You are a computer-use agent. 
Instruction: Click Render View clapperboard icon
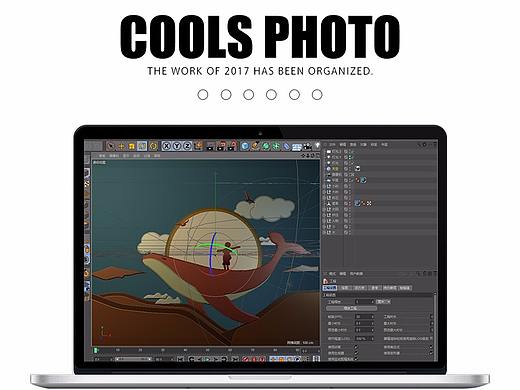click(x=211, y=146)
